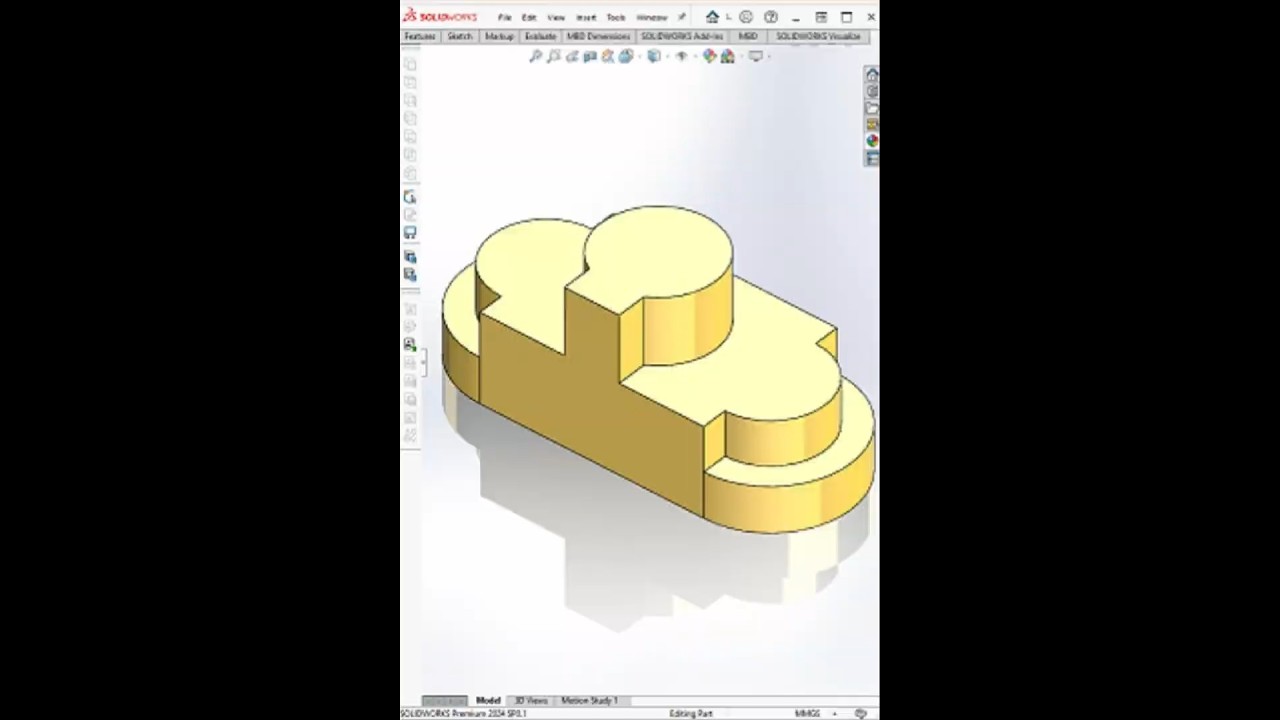Image resolution: width=1280 pixels, height=720 pixels.
Task: Expand the View Orientation dropdown arrow
Action: 639,57
